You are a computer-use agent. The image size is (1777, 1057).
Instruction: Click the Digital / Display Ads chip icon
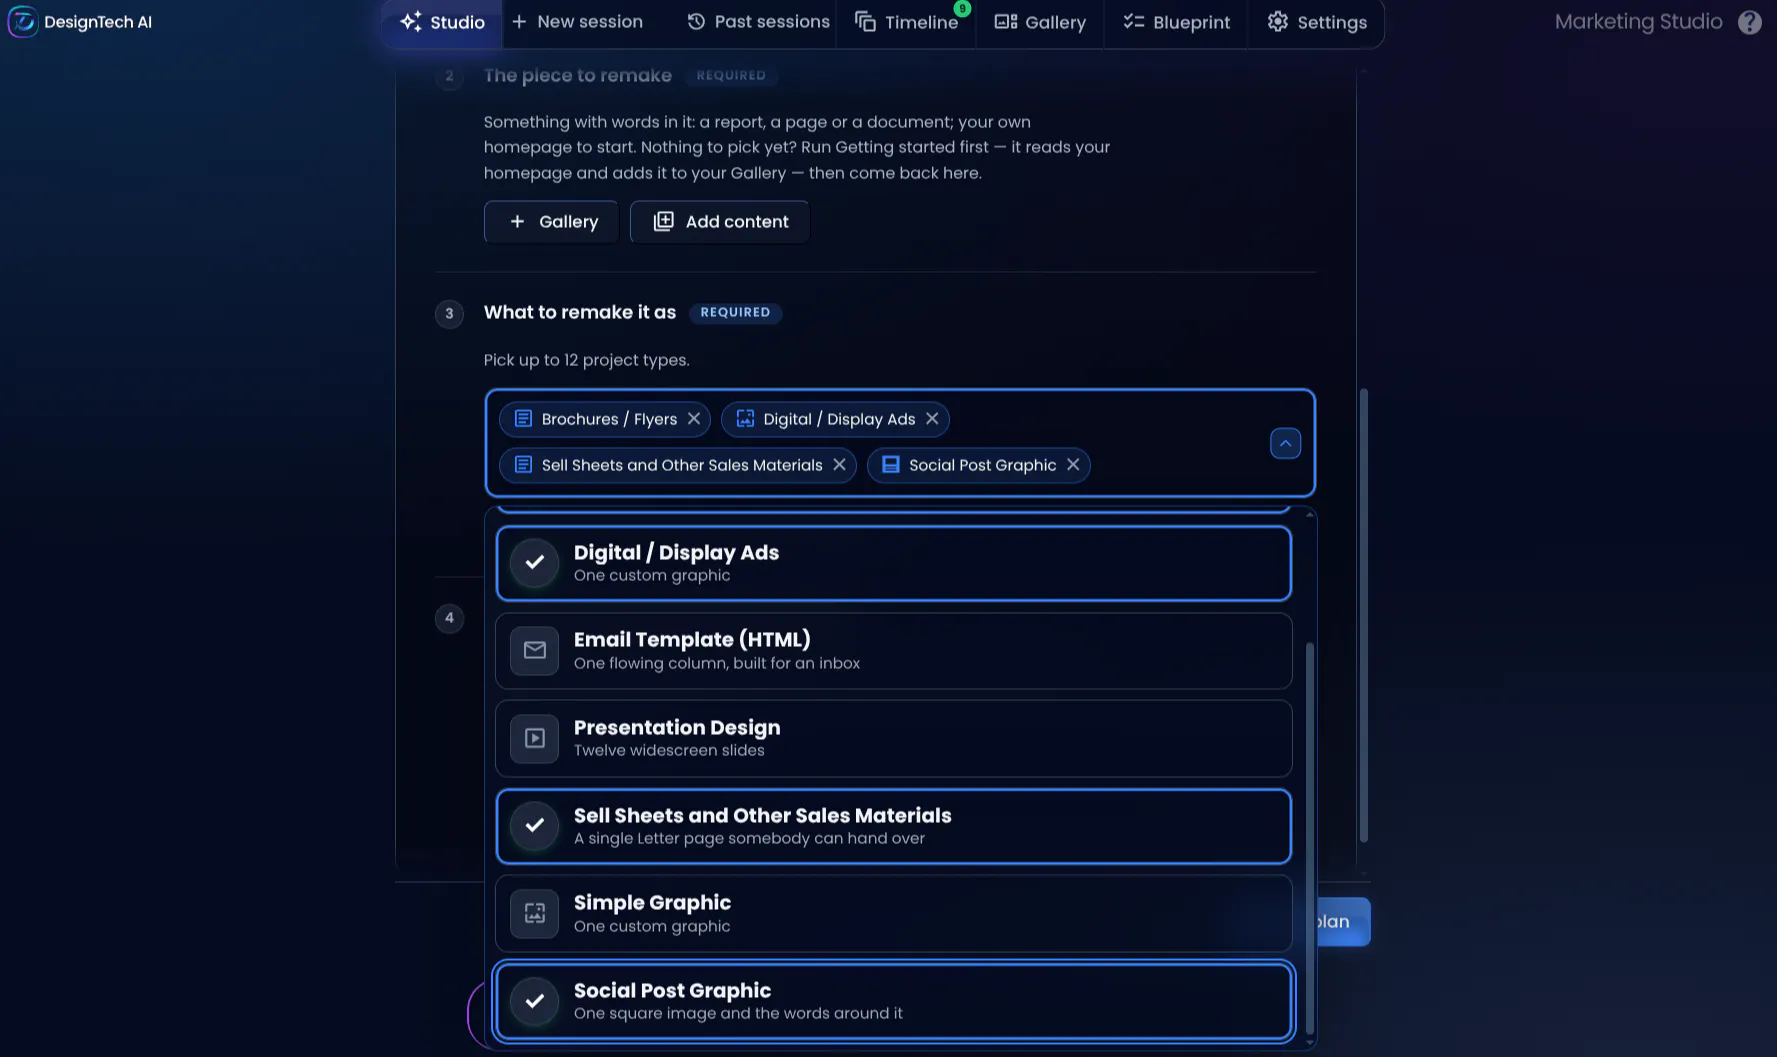pyautogui.click(x=745, y=419)
